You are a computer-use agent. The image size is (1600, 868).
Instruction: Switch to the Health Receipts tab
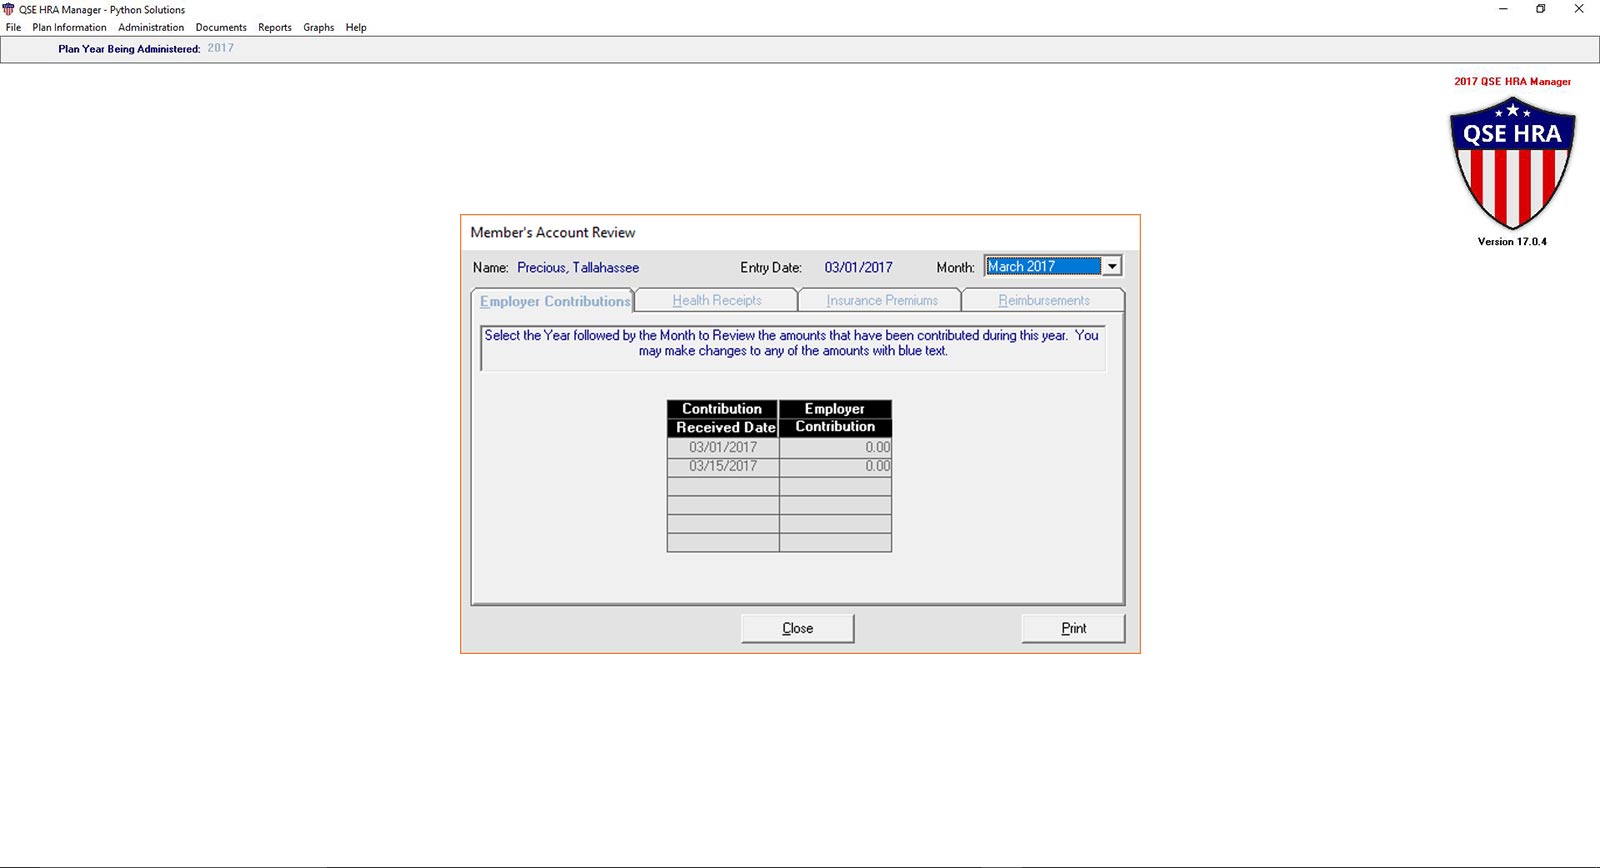pyautogui.click(x=716, y=300)
